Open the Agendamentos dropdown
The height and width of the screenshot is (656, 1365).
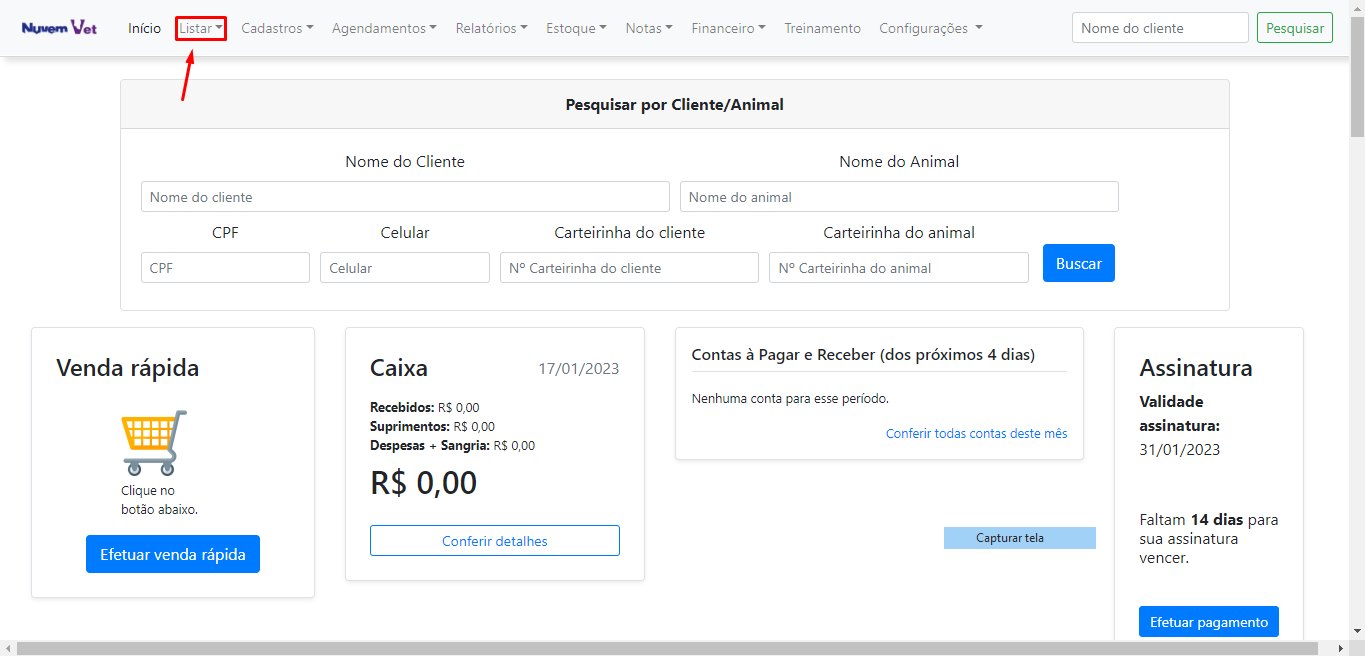point(384,28)
